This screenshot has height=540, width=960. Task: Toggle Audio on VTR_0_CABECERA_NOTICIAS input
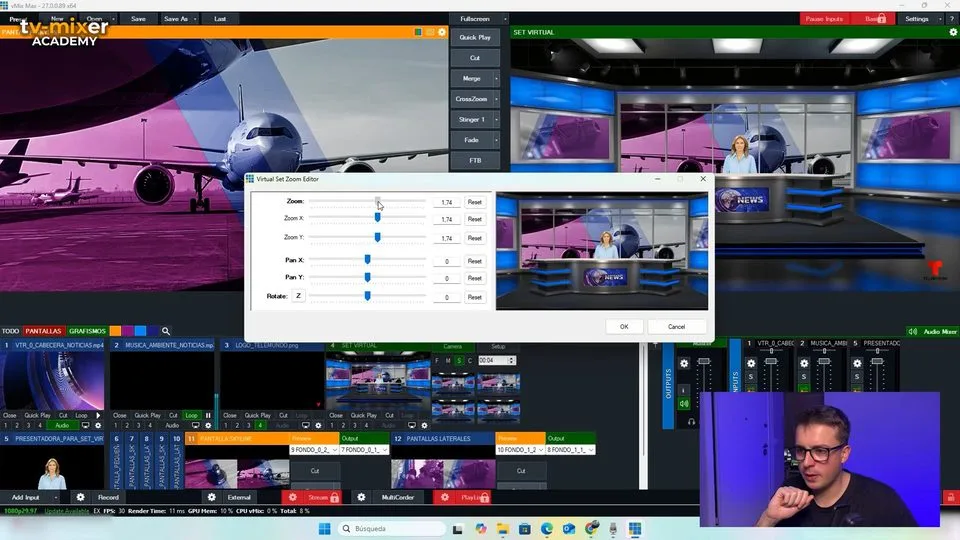click(62, 426)
